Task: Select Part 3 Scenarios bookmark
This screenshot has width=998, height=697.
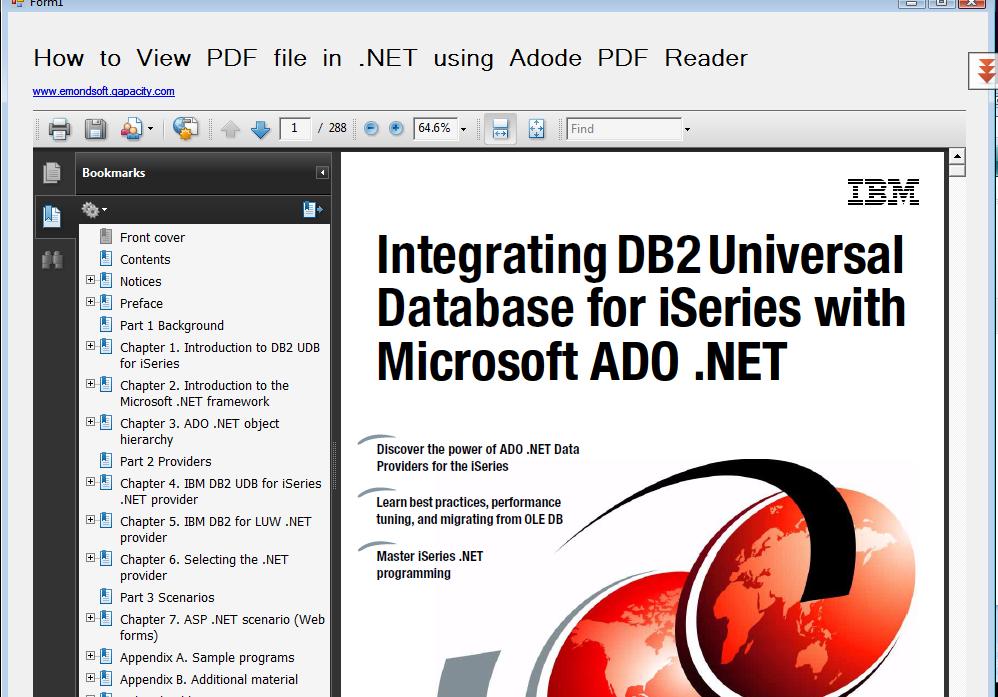Action: click(x=167, y=598)
